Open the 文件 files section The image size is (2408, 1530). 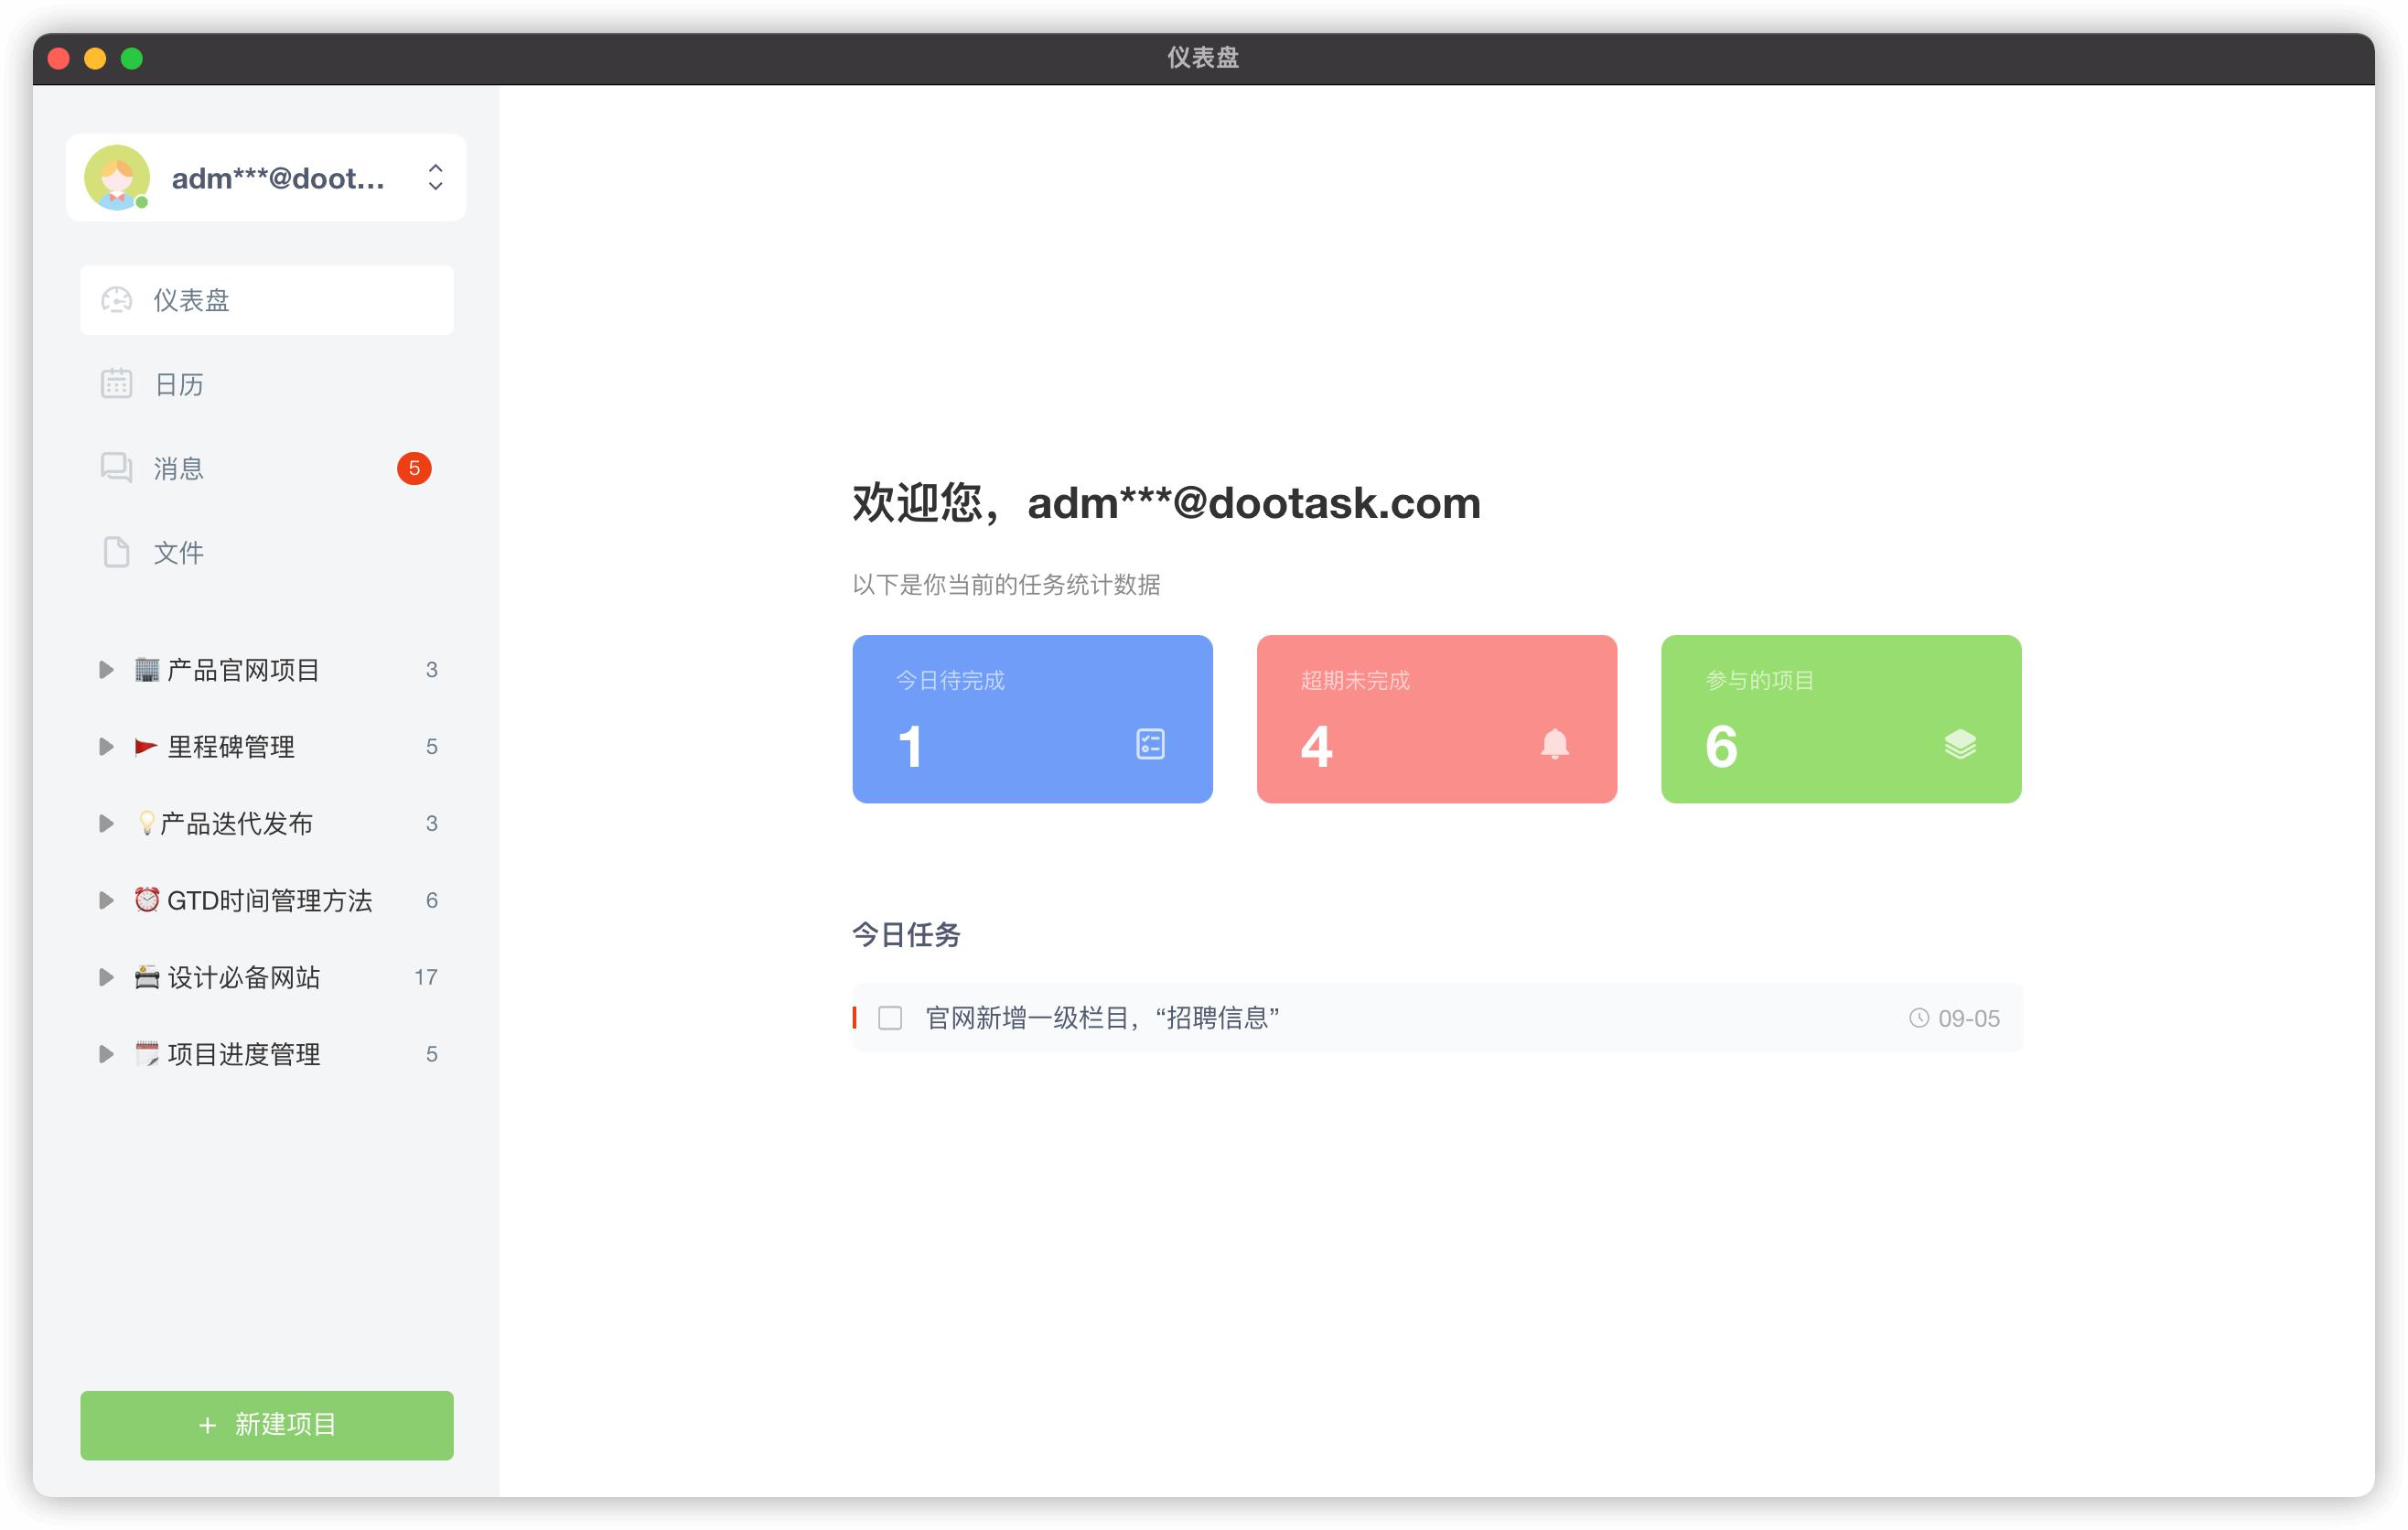click(118, 551)
